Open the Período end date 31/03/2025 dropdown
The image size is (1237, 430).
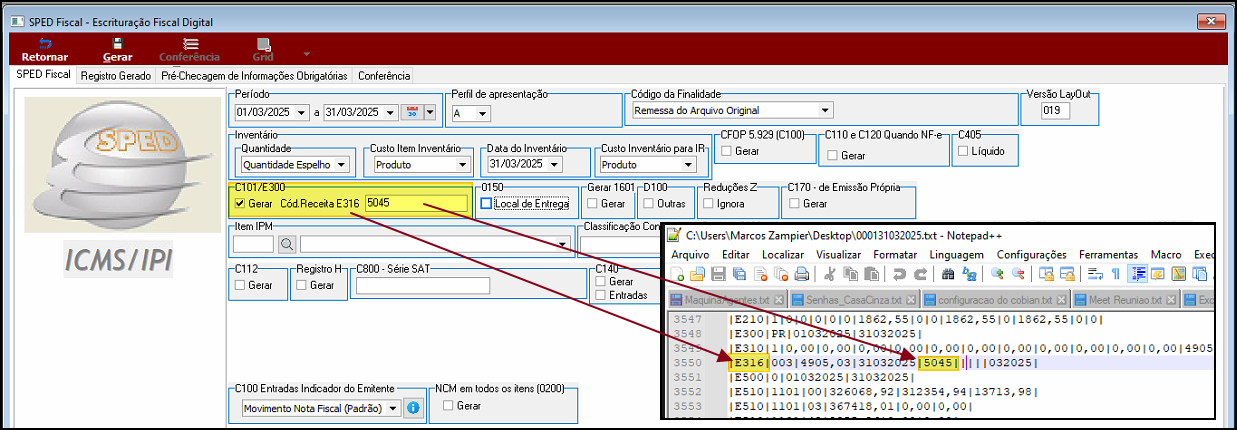391,112
